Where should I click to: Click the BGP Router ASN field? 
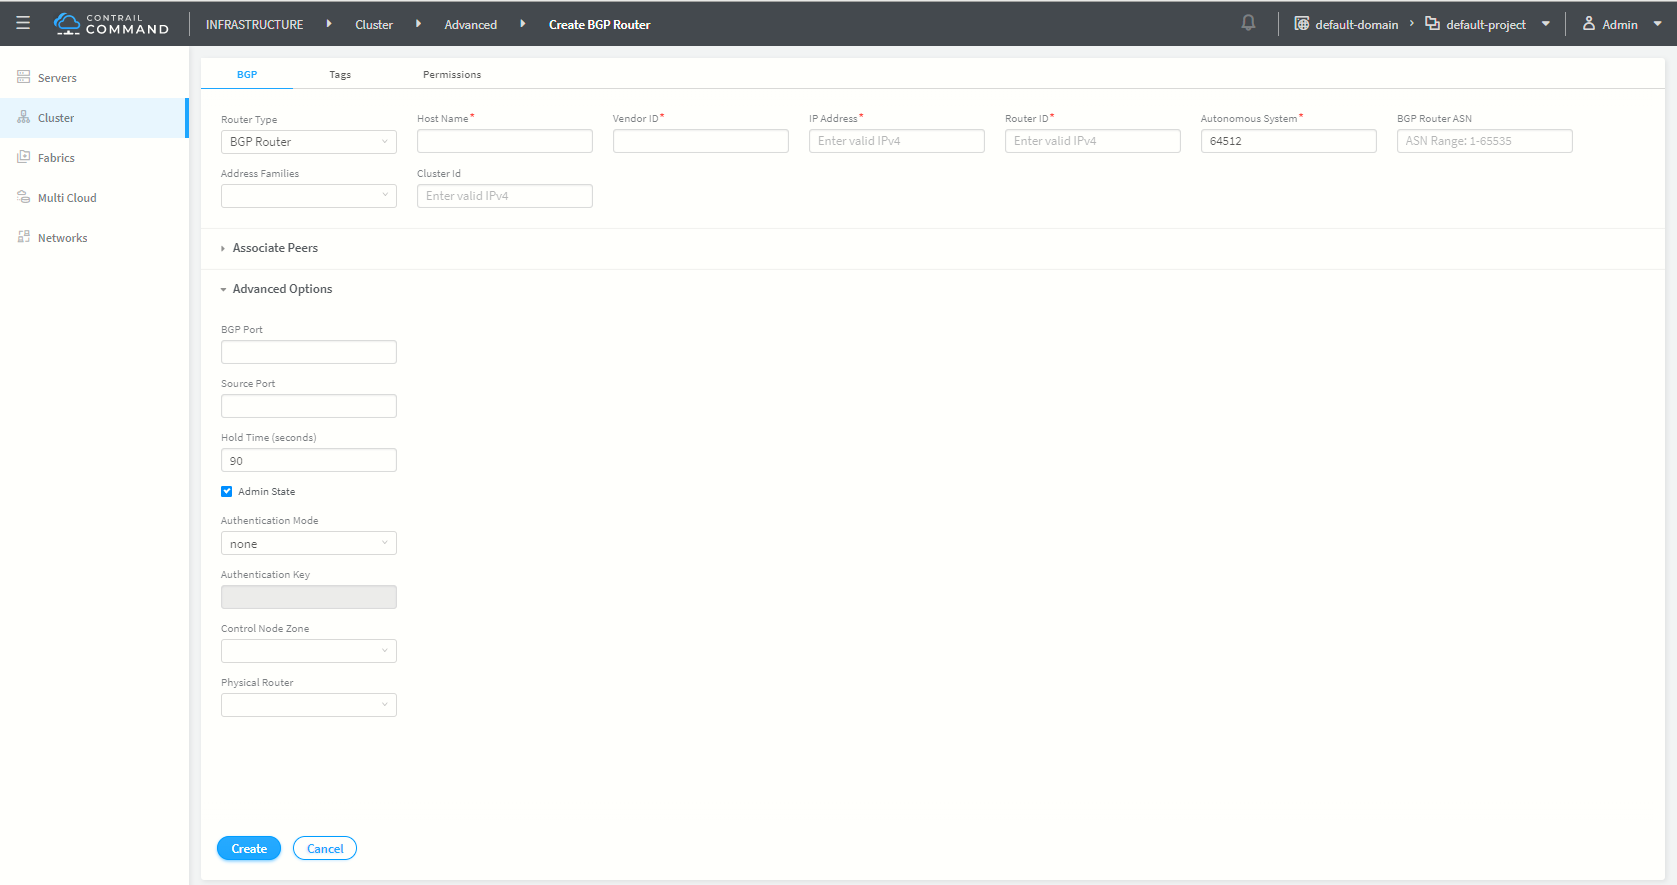[1485, 141]
